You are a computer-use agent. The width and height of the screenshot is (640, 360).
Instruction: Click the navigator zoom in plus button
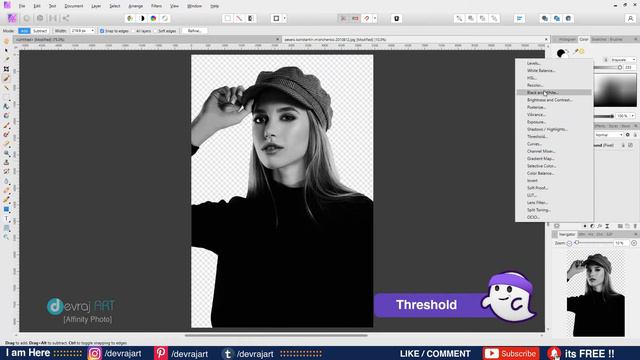(634, 243)
